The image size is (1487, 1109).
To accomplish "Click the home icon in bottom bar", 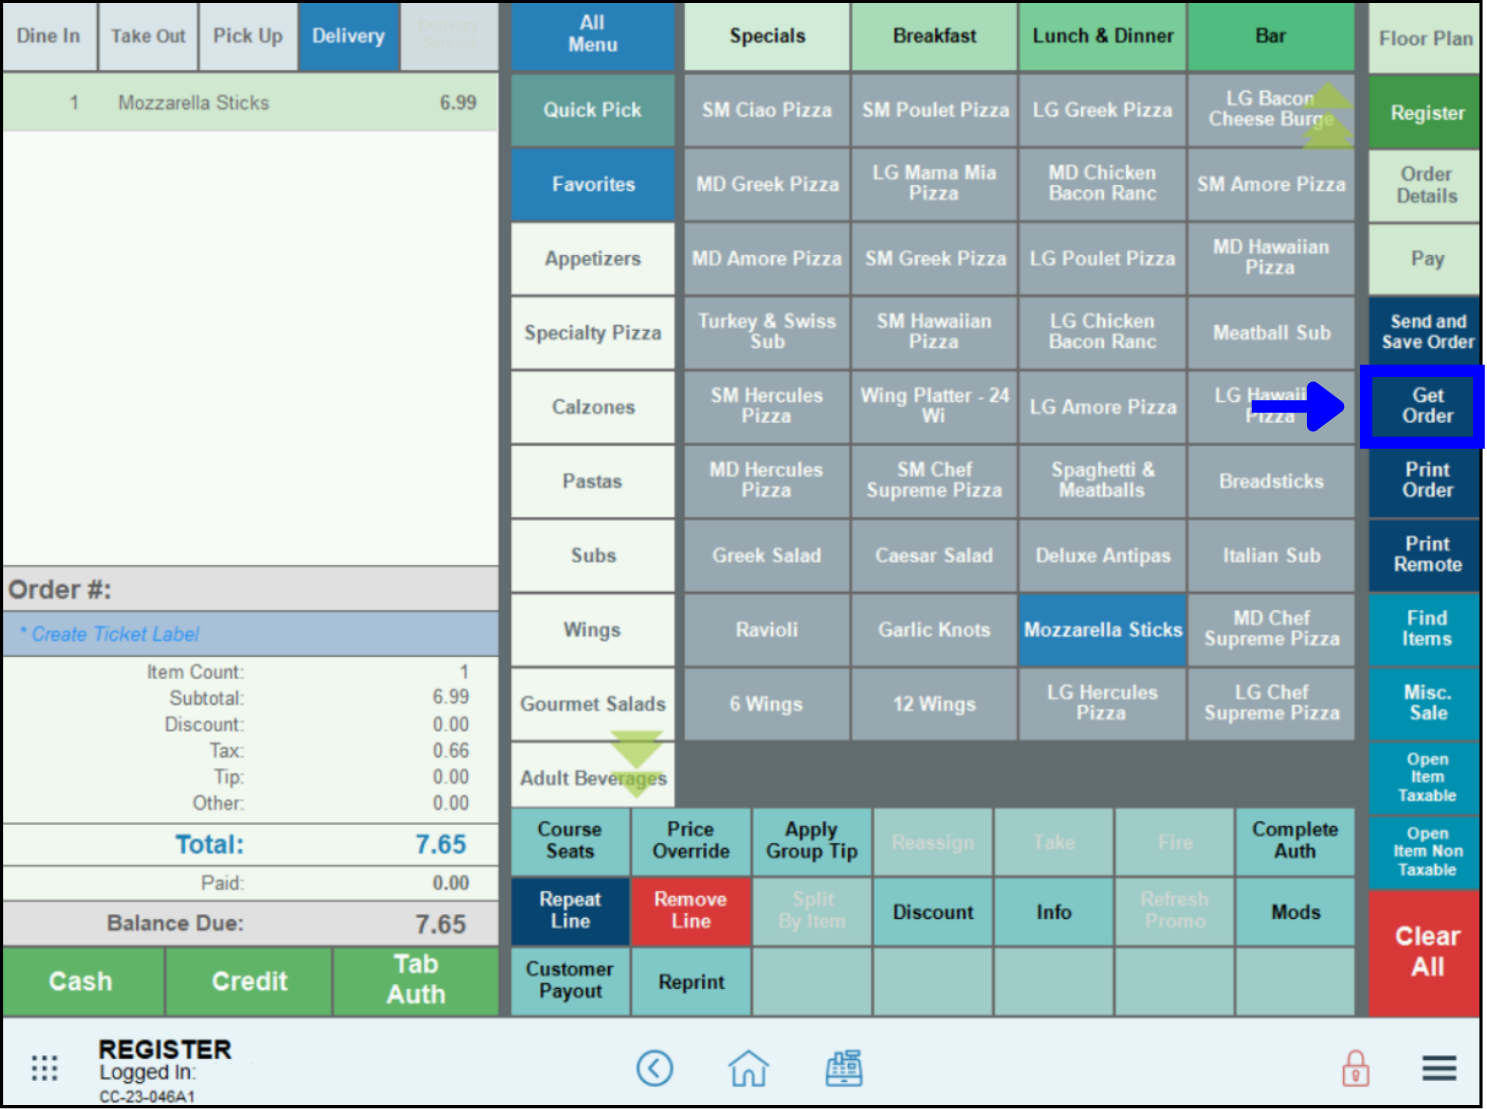I will click(x=748, y=1068).
